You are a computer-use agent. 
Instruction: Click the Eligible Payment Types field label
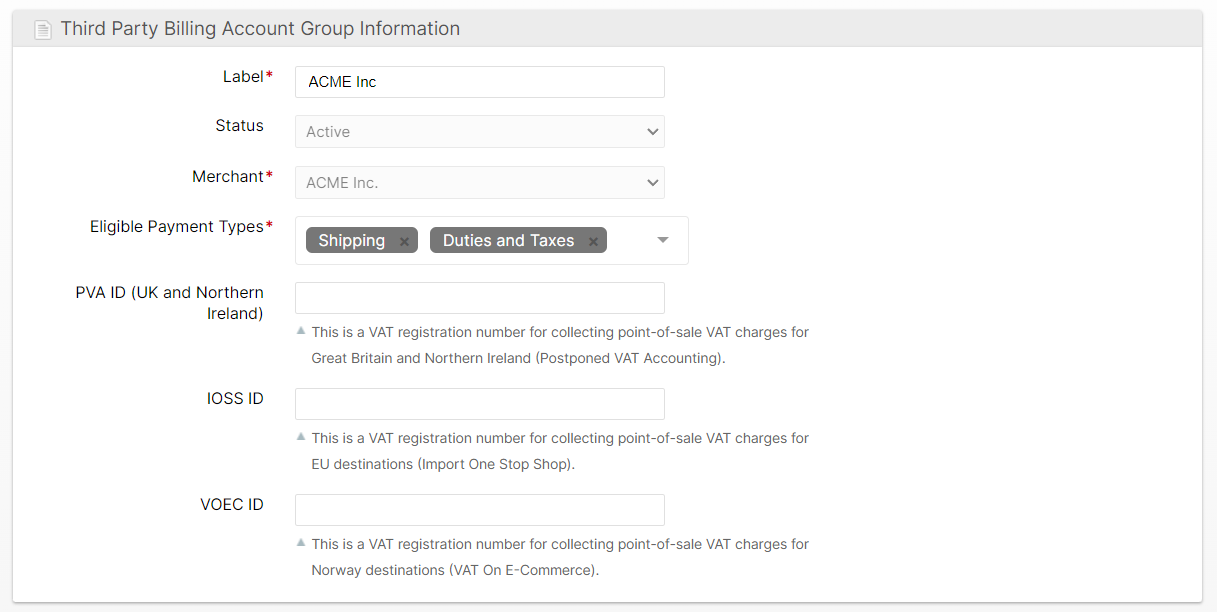pyautogui.click(x=177, y=227)
